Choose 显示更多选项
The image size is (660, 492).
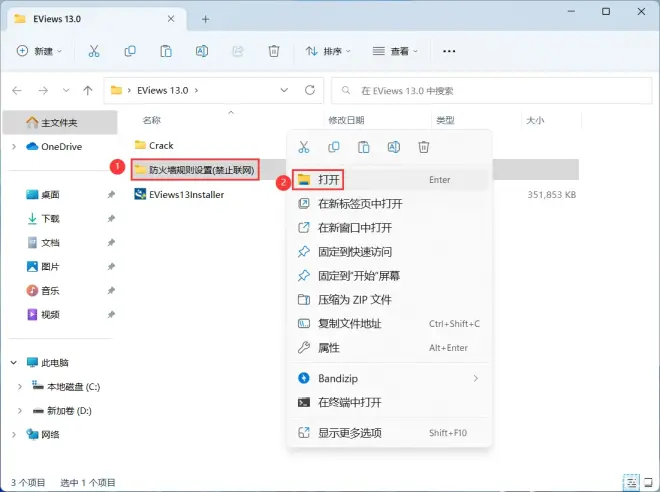pos(389,433)
